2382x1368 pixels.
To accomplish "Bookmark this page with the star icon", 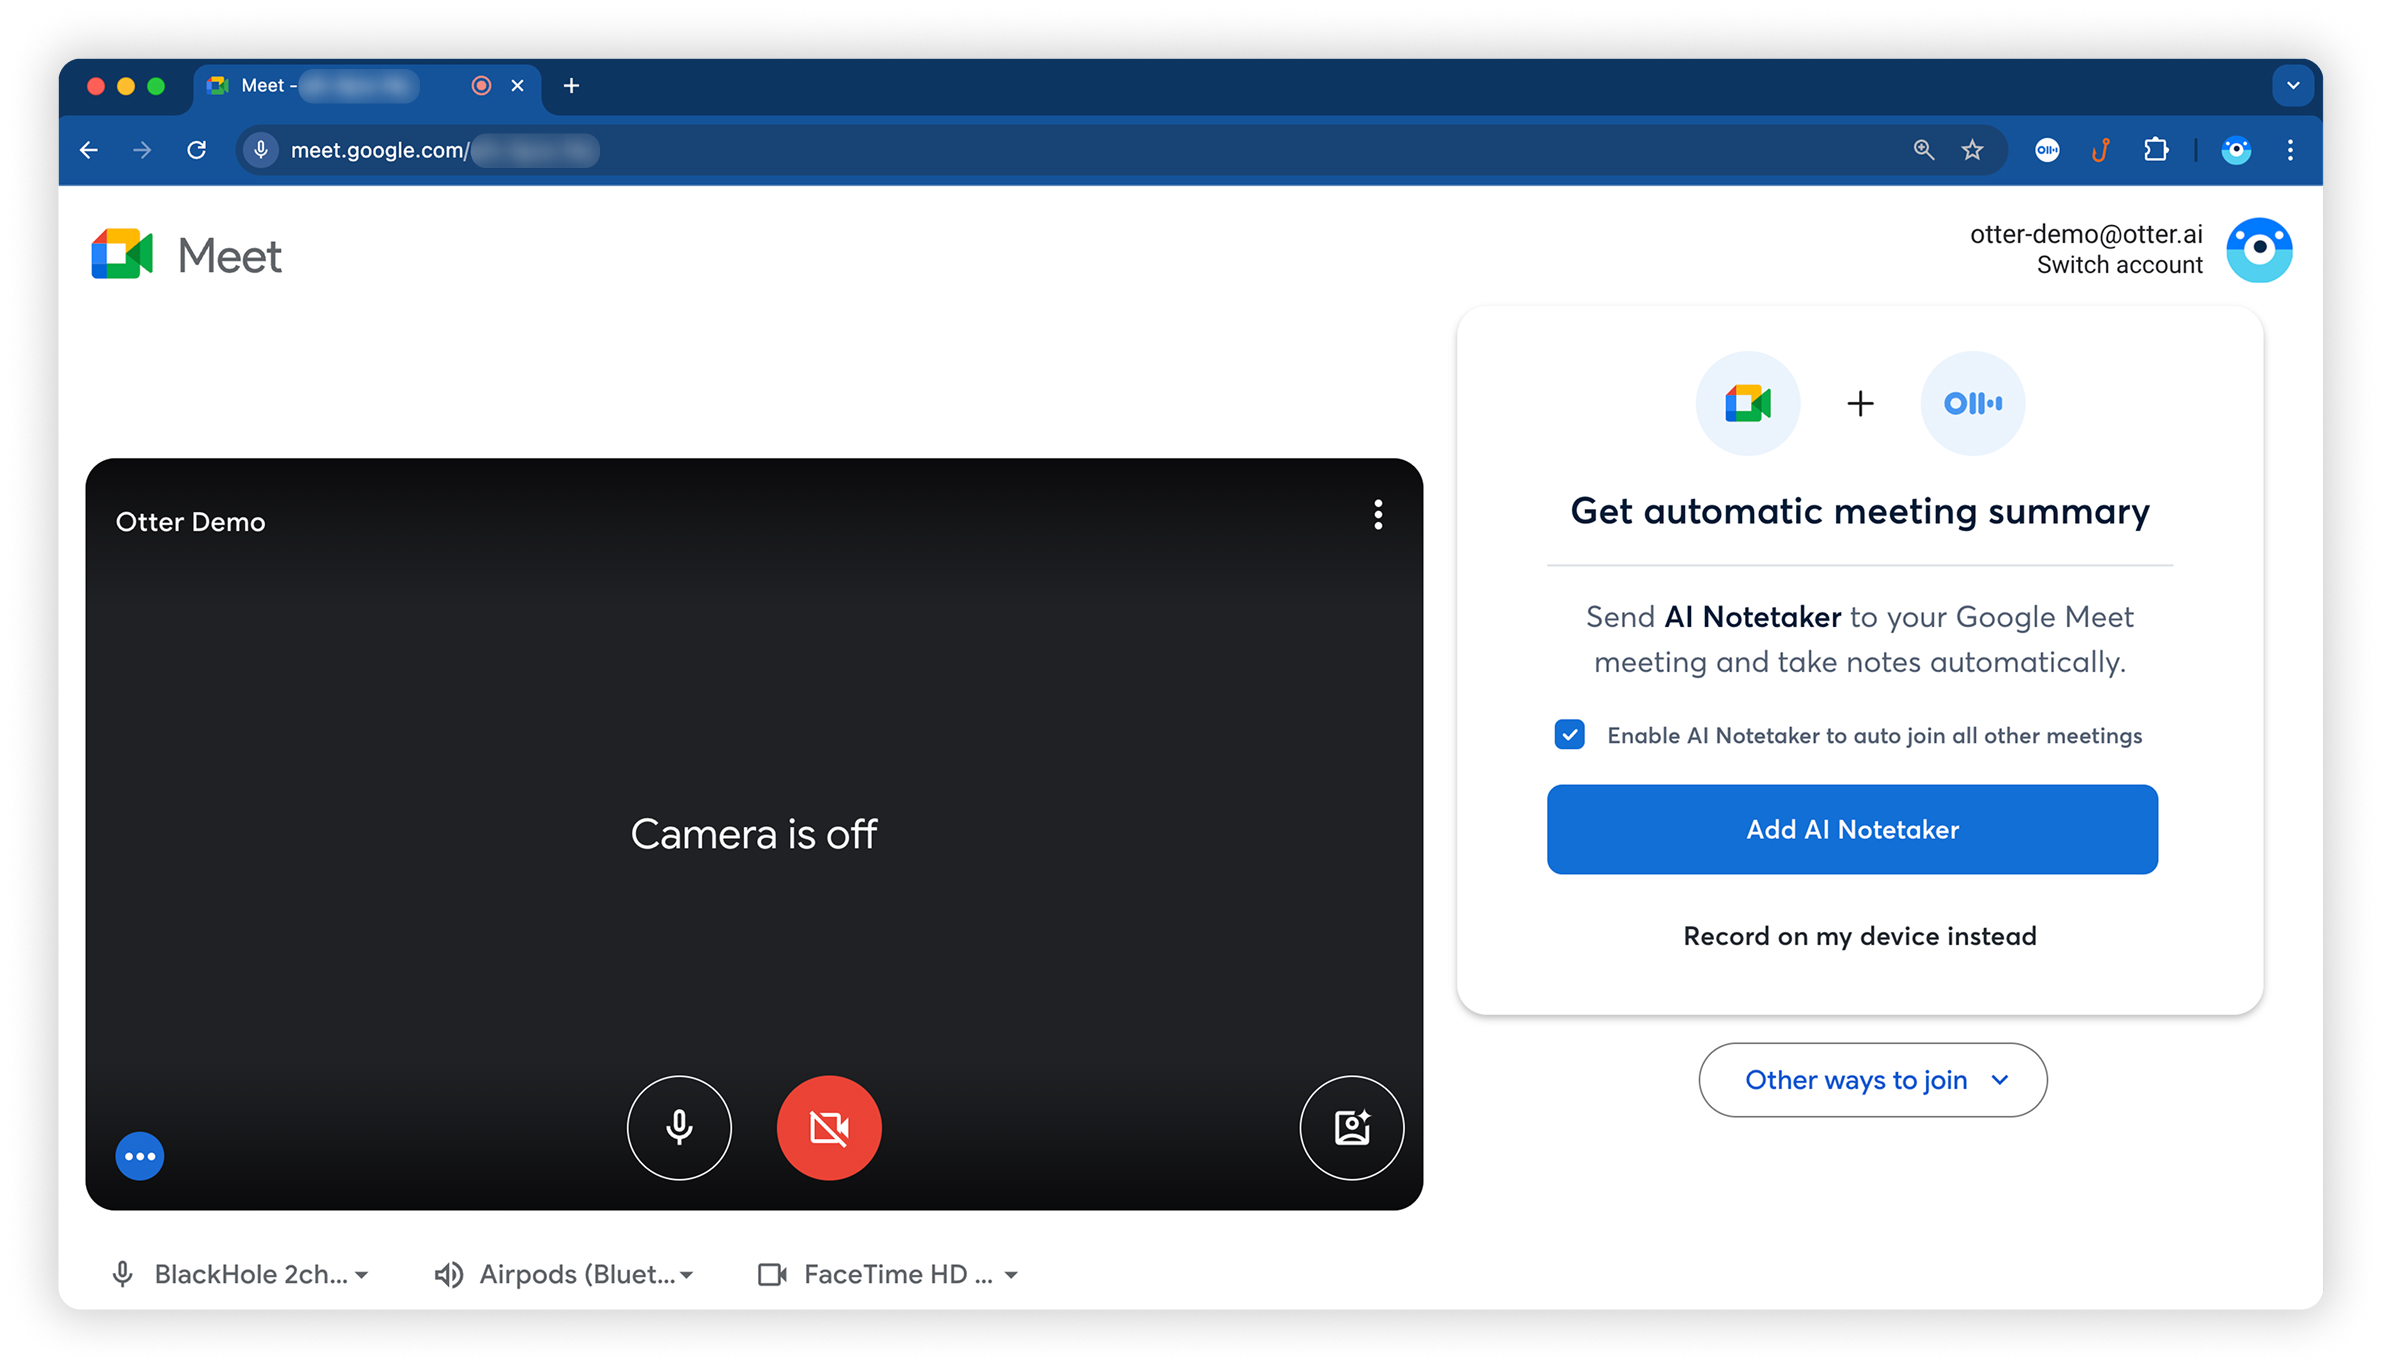I will click(1972, 150).
